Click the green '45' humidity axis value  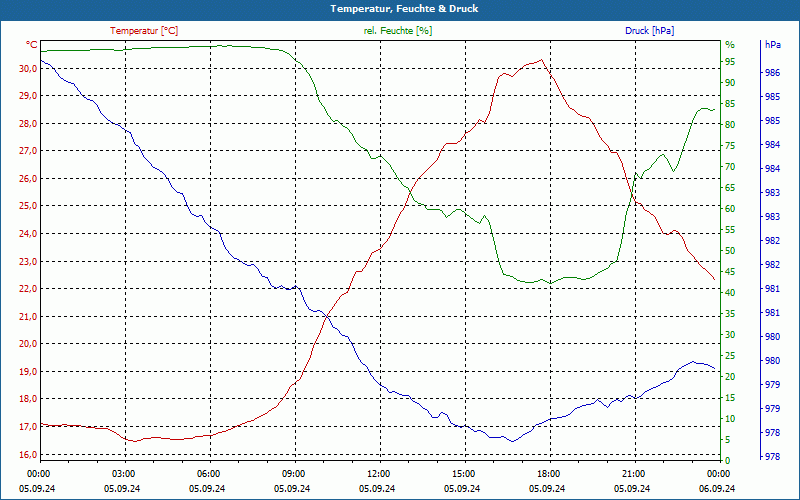point(730,272)
